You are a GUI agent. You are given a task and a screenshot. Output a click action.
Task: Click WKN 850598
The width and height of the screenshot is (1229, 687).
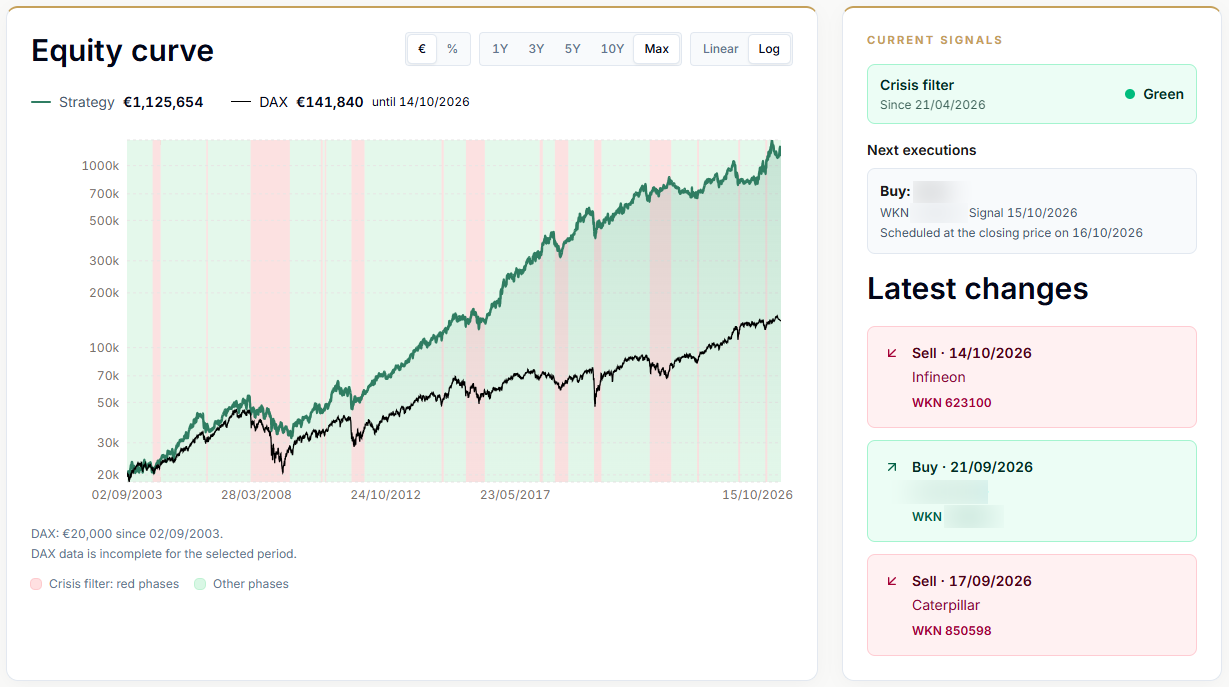952,631
